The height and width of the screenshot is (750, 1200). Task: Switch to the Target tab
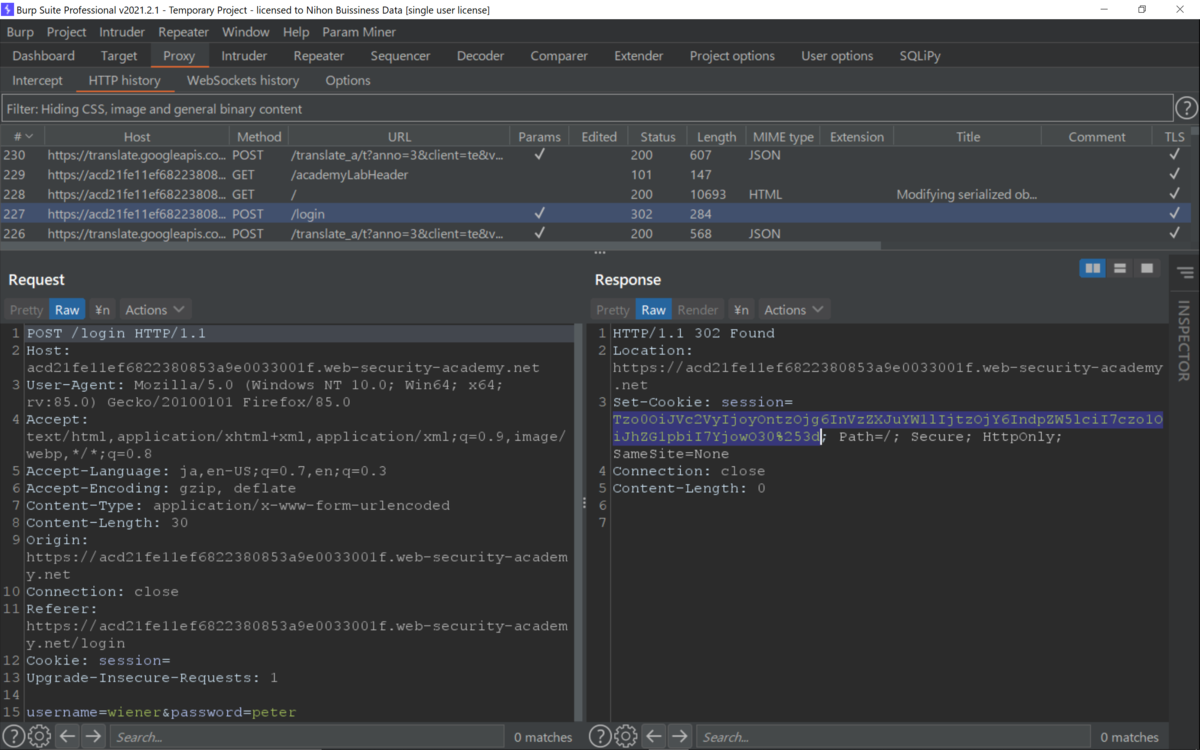[x=119, y=56]
